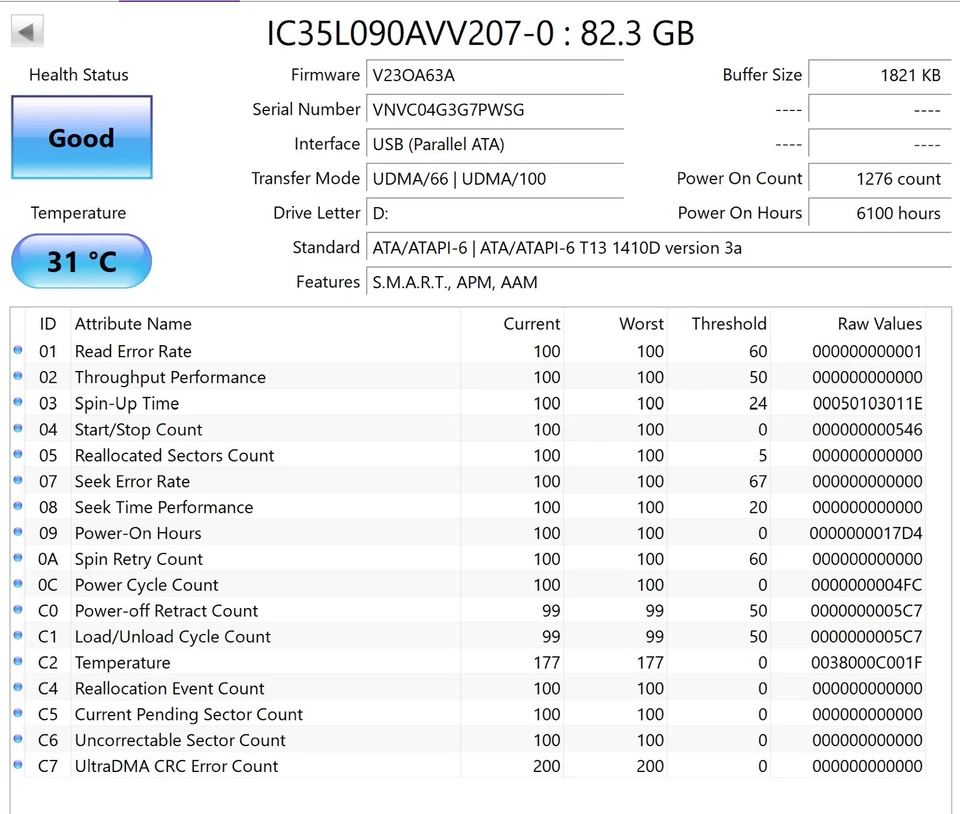Image resolution: width=960 pixels, height=814 pixels.
Task: Select the Power On Count value box
Action: 879,178
